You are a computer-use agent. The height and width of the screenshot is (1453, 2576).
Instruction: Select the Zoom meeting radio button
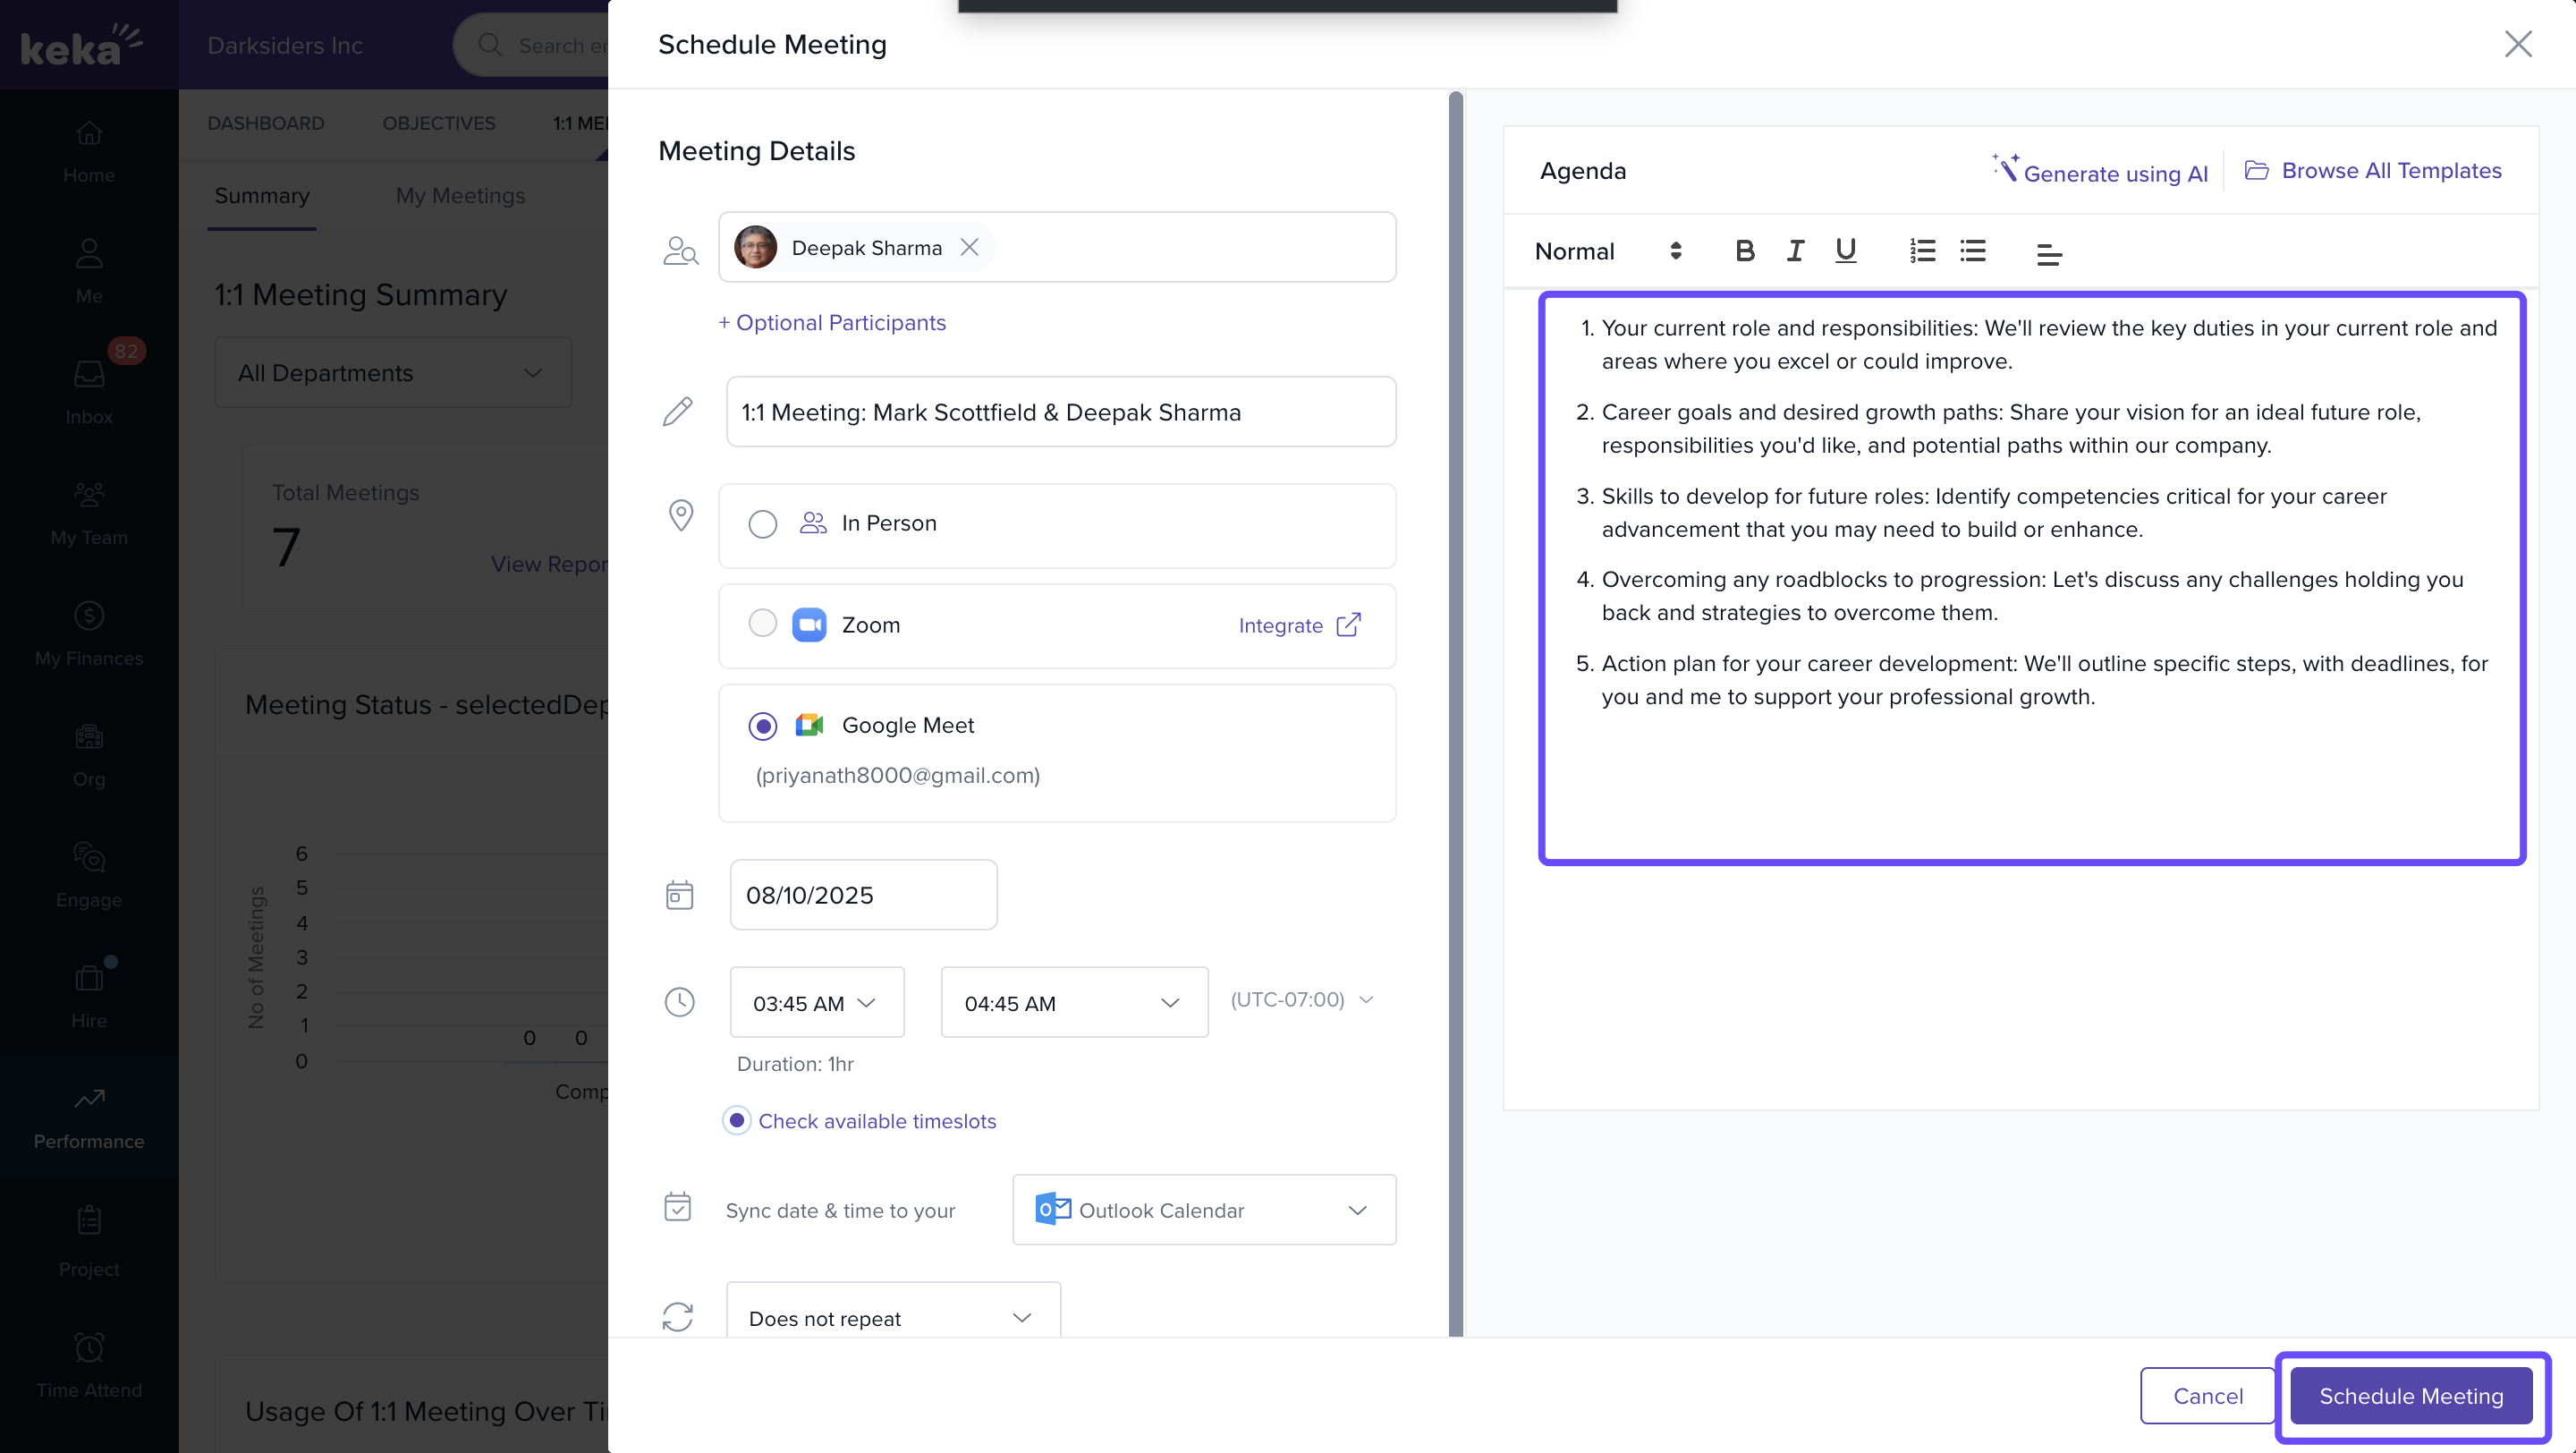click(x=763, y=624)
